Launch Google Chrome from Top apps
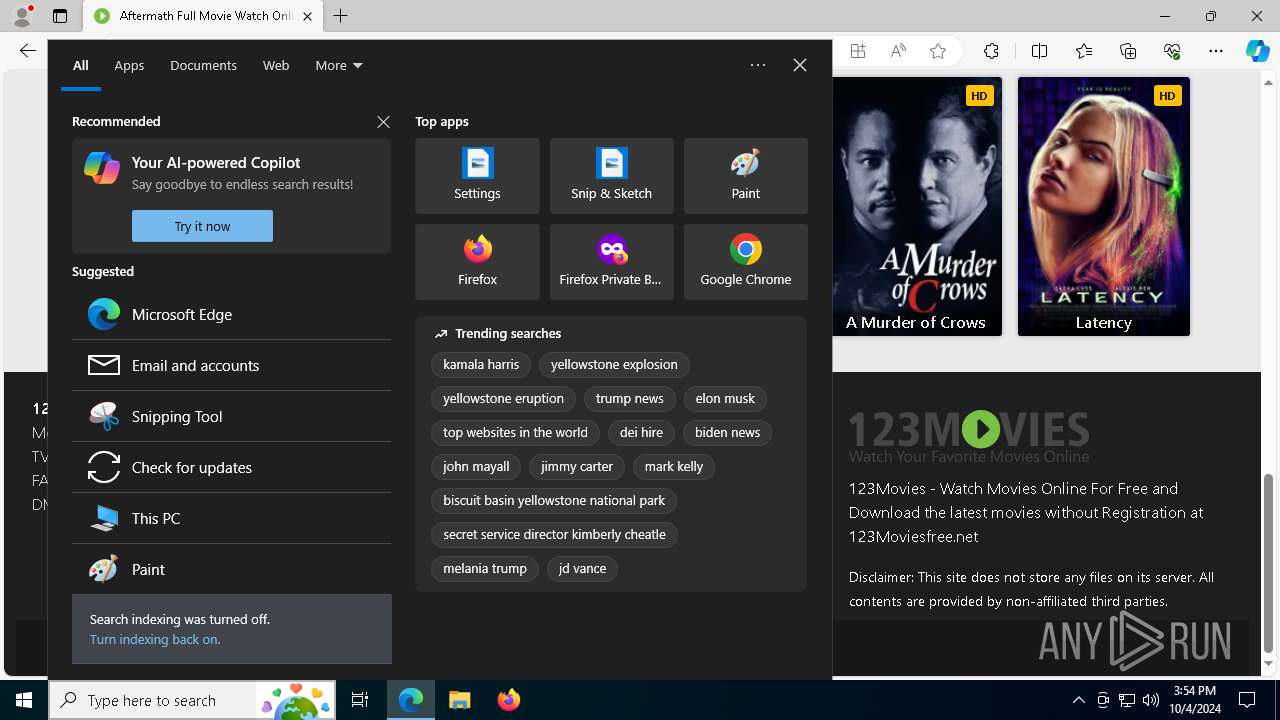This screenshot has height=720, width=1280. 745,262
